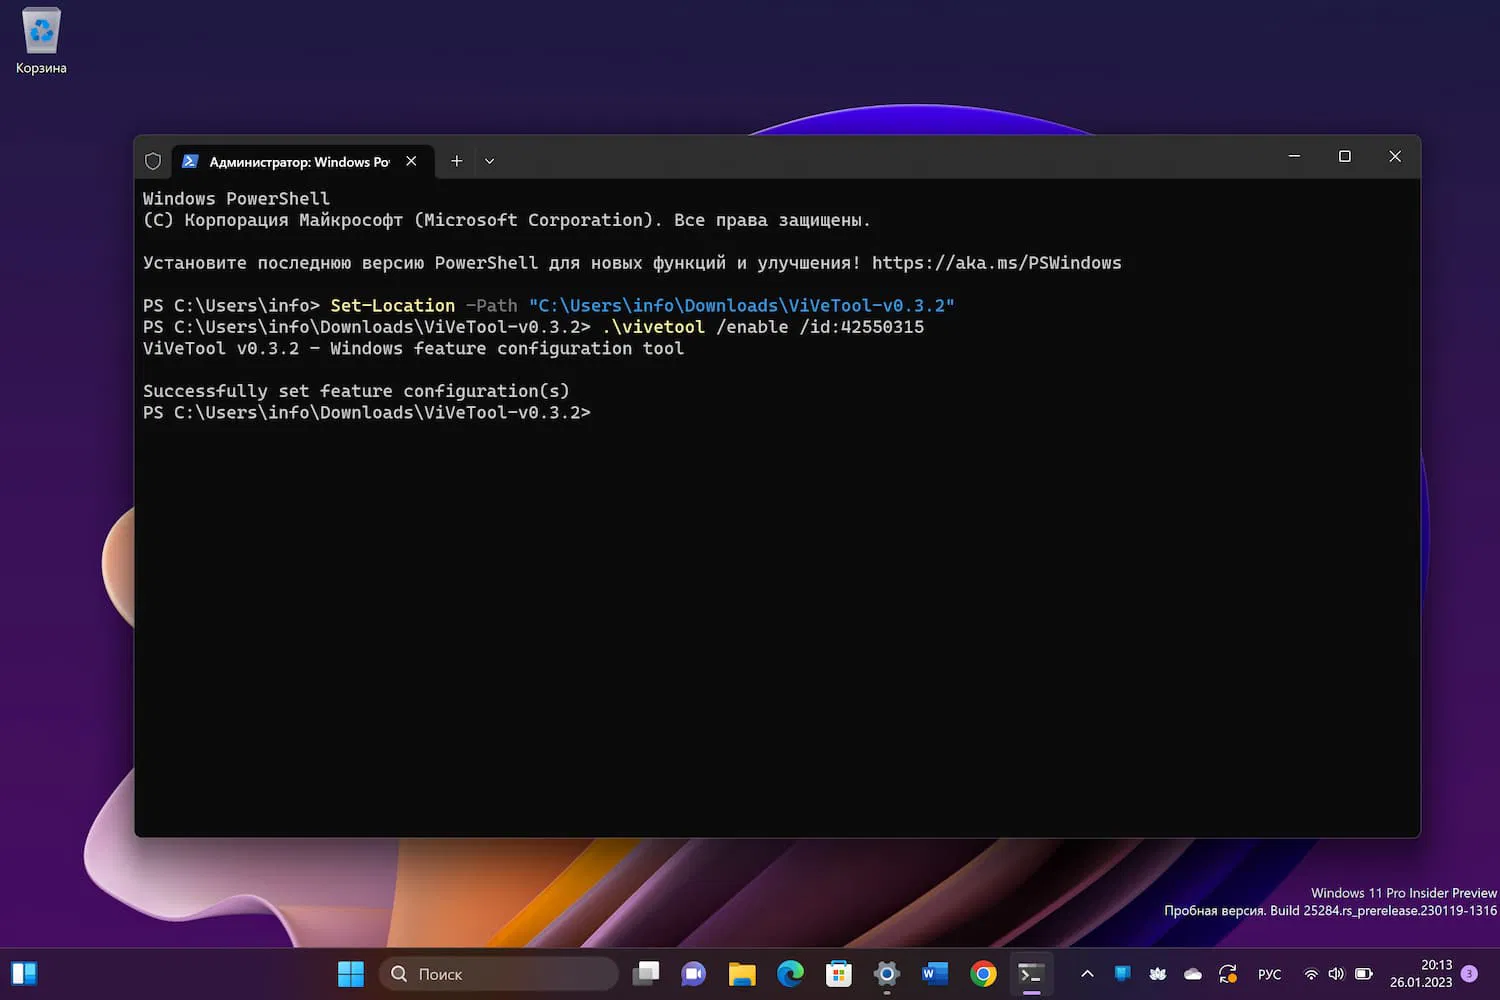Minimize the Terminal window
Viewport: 1500px width, 1000px height.
[1294, 156]
